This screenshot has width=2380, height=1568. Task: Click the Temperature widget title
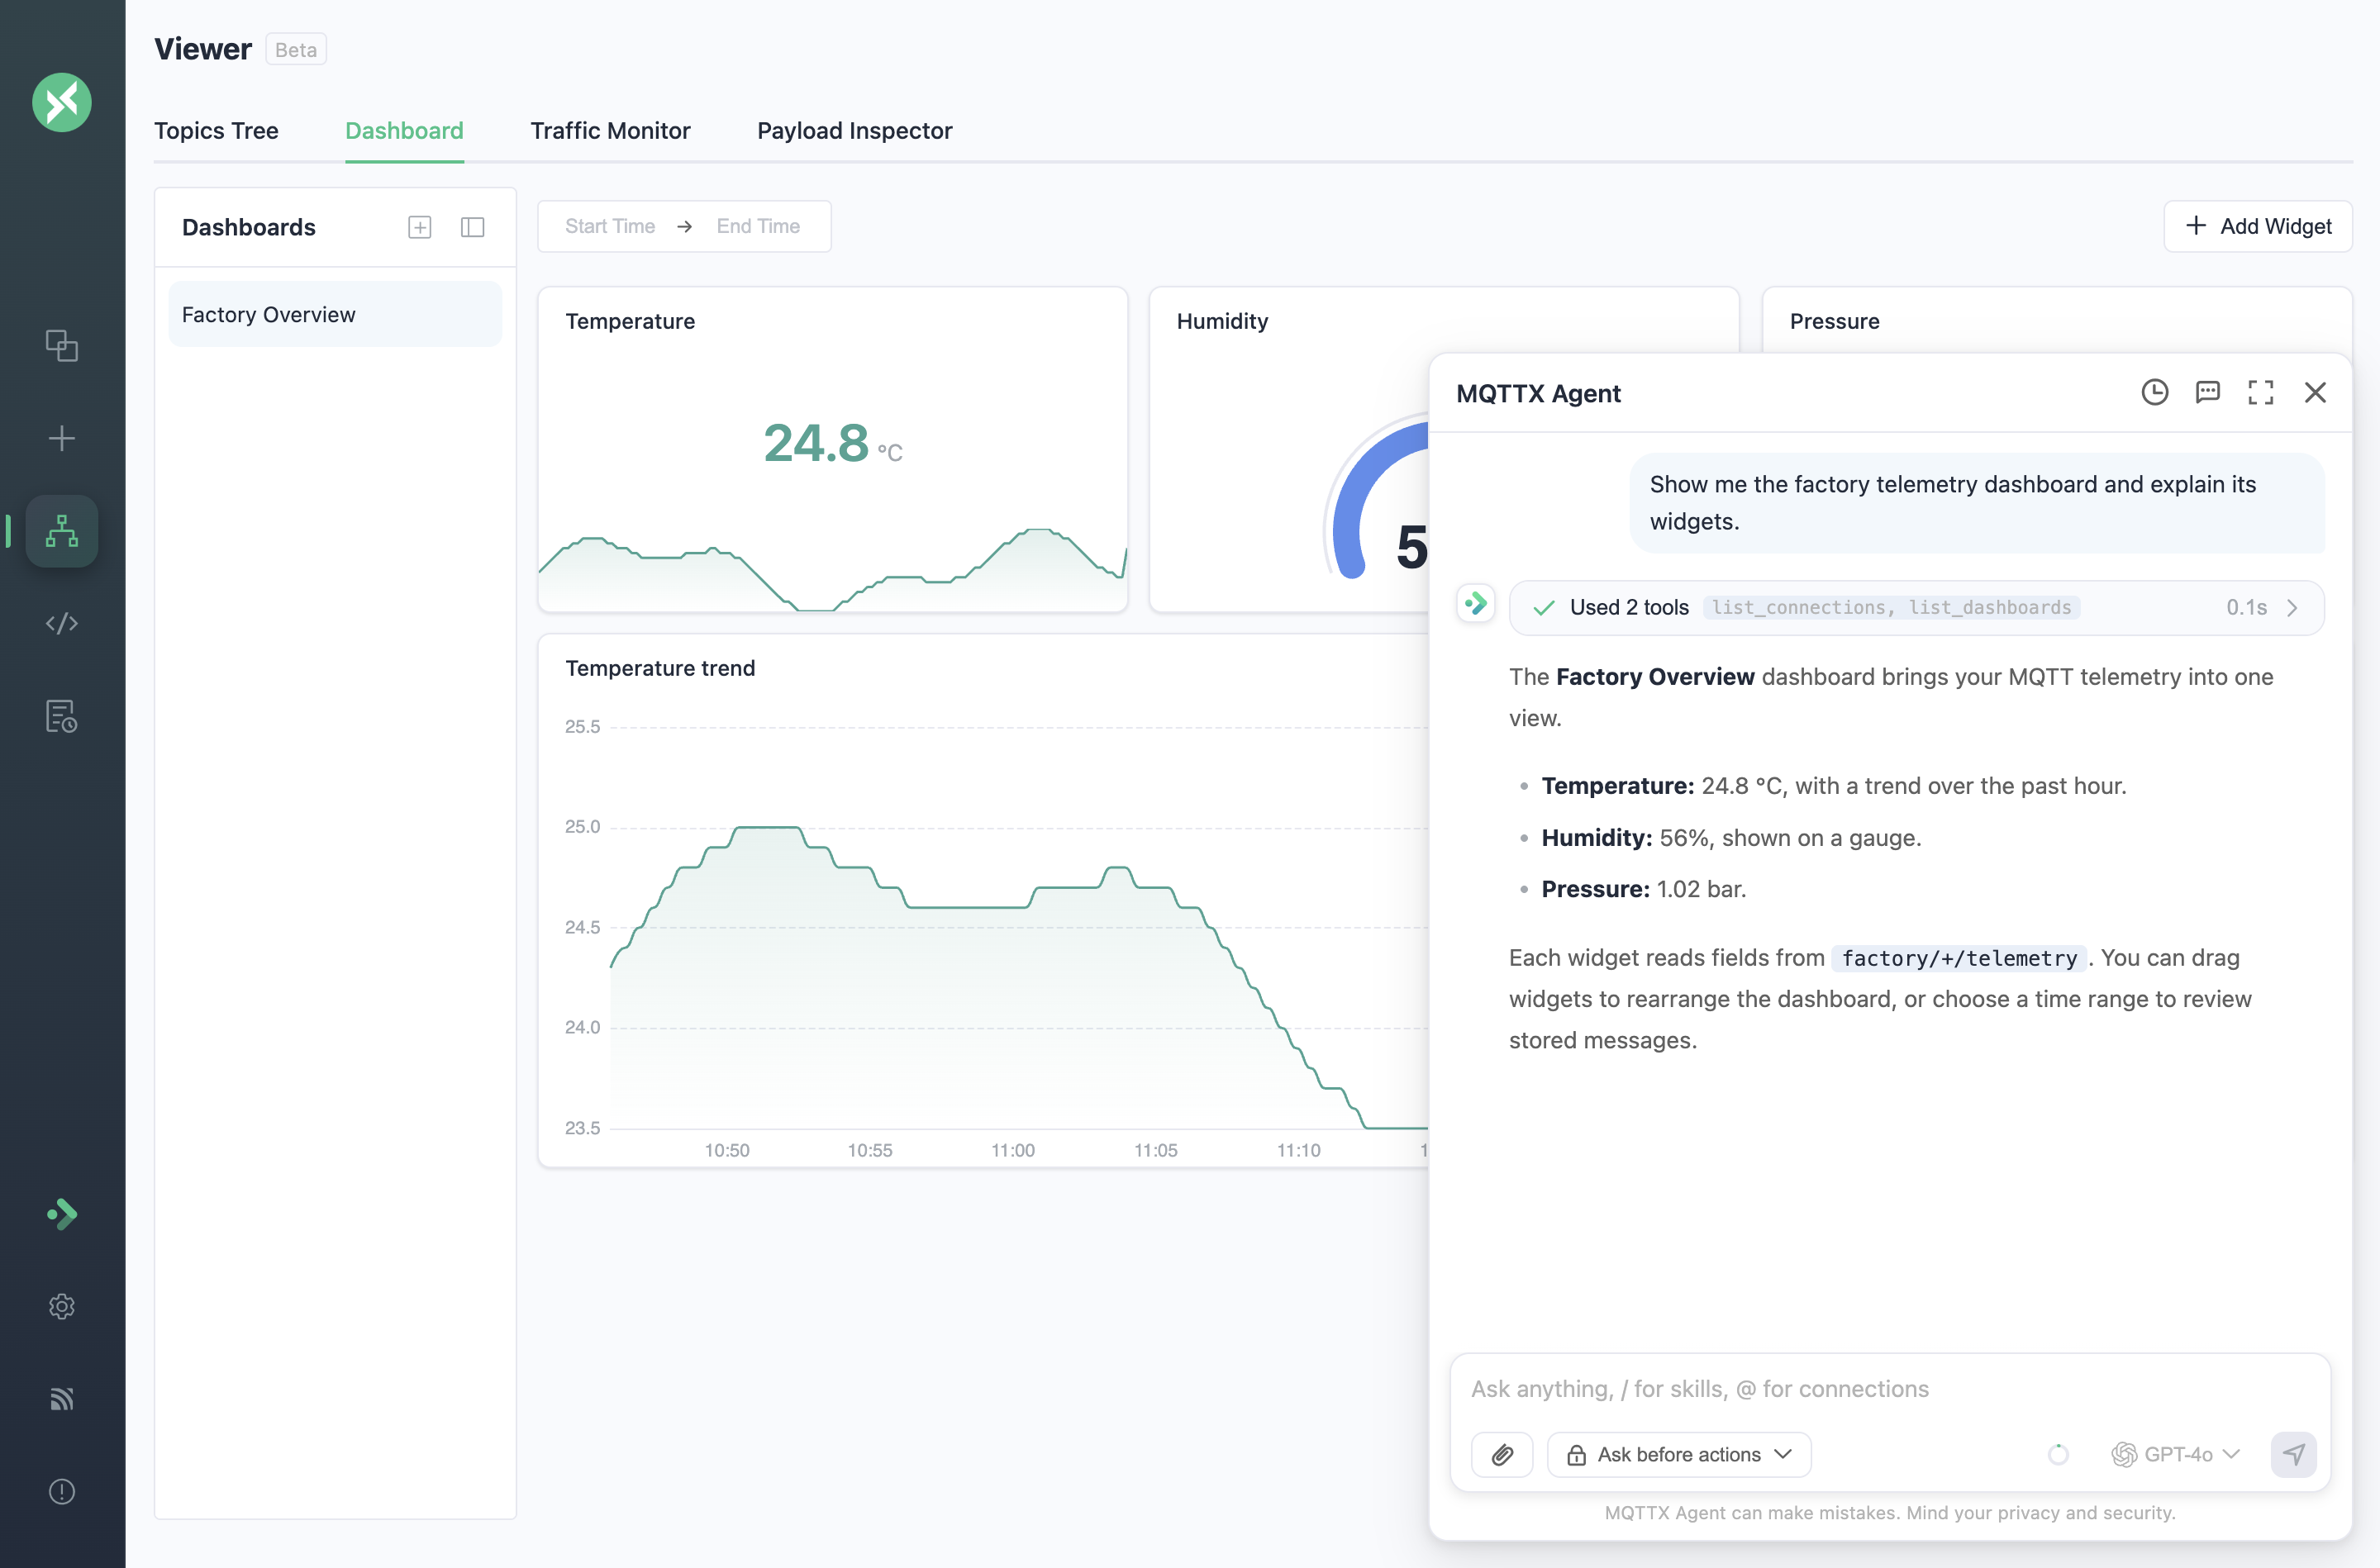(x=630, y=321)
